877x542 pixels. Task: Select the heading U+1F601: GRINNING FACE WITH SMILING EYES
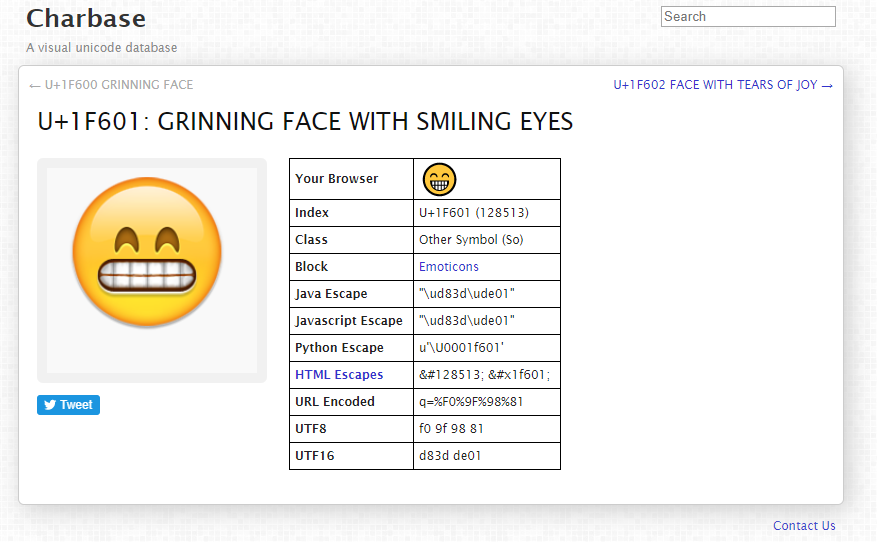[305, 122]
